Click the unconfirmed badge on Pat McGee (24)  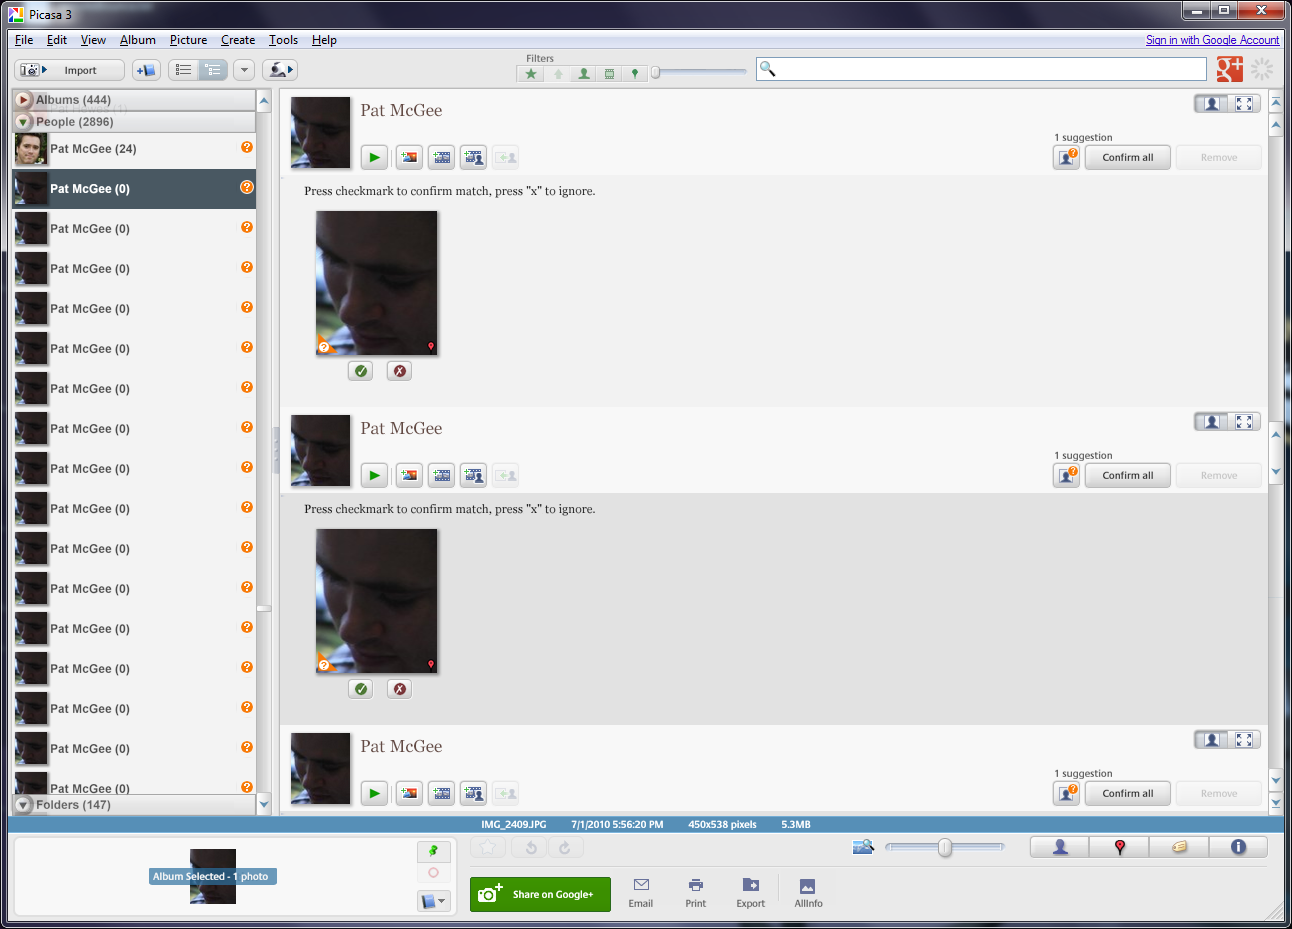[246, 147]
